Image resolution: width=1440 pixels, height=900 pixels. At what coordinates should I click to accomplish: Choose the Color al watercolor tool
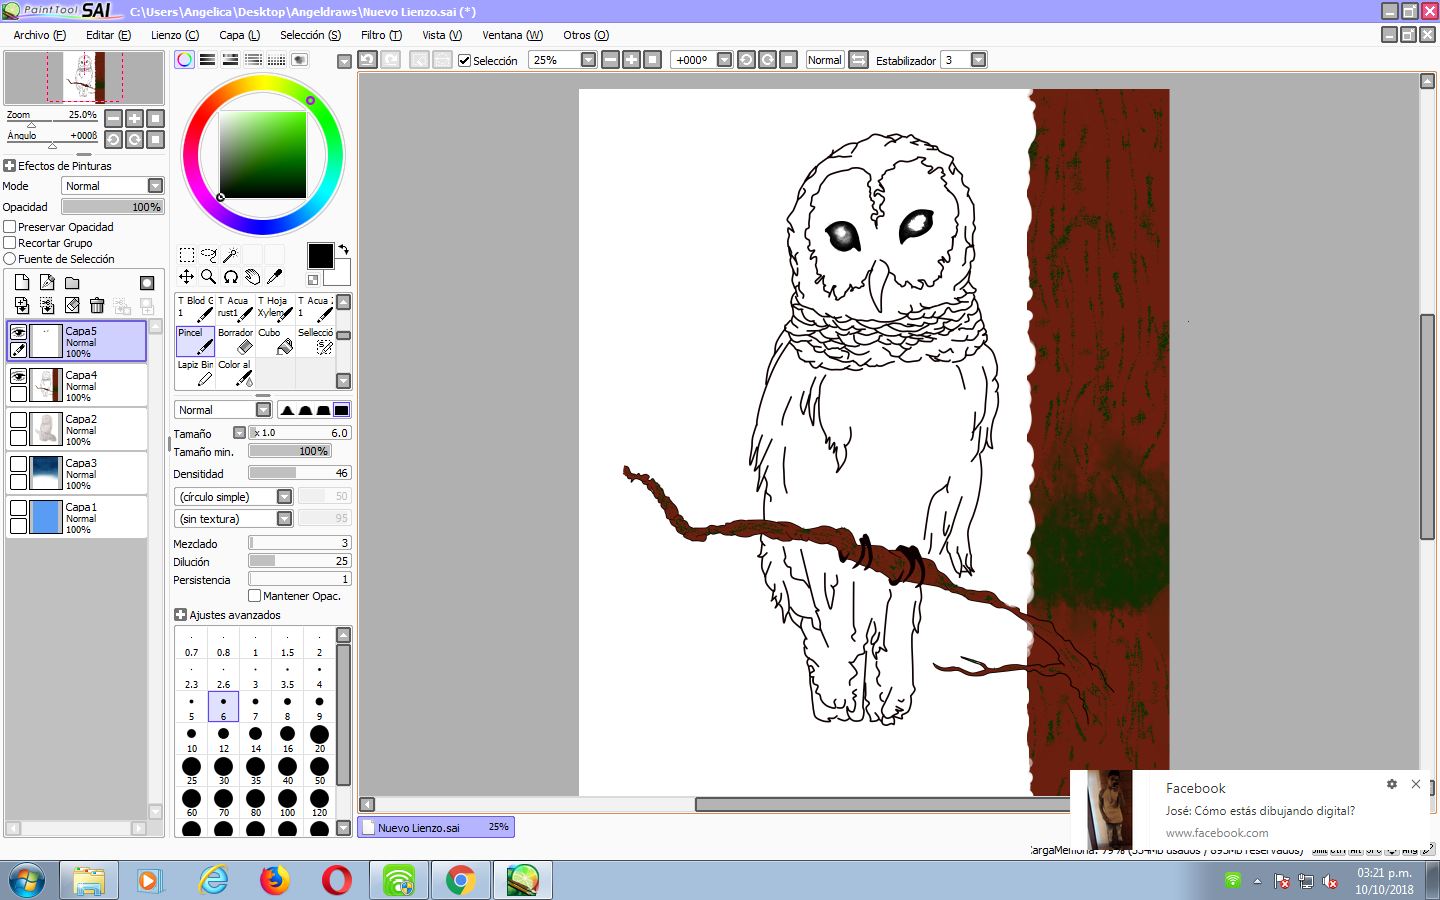click(235, 373)
